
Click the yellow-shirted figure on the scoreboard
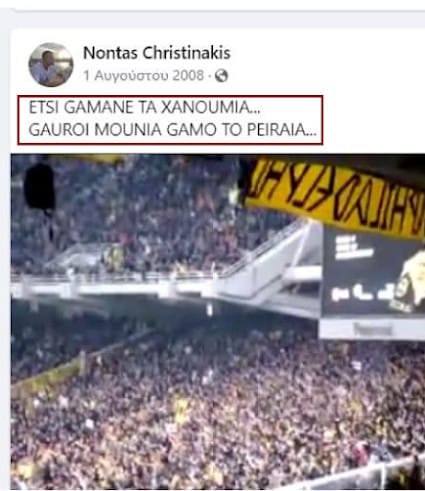[x=409, y=282]
